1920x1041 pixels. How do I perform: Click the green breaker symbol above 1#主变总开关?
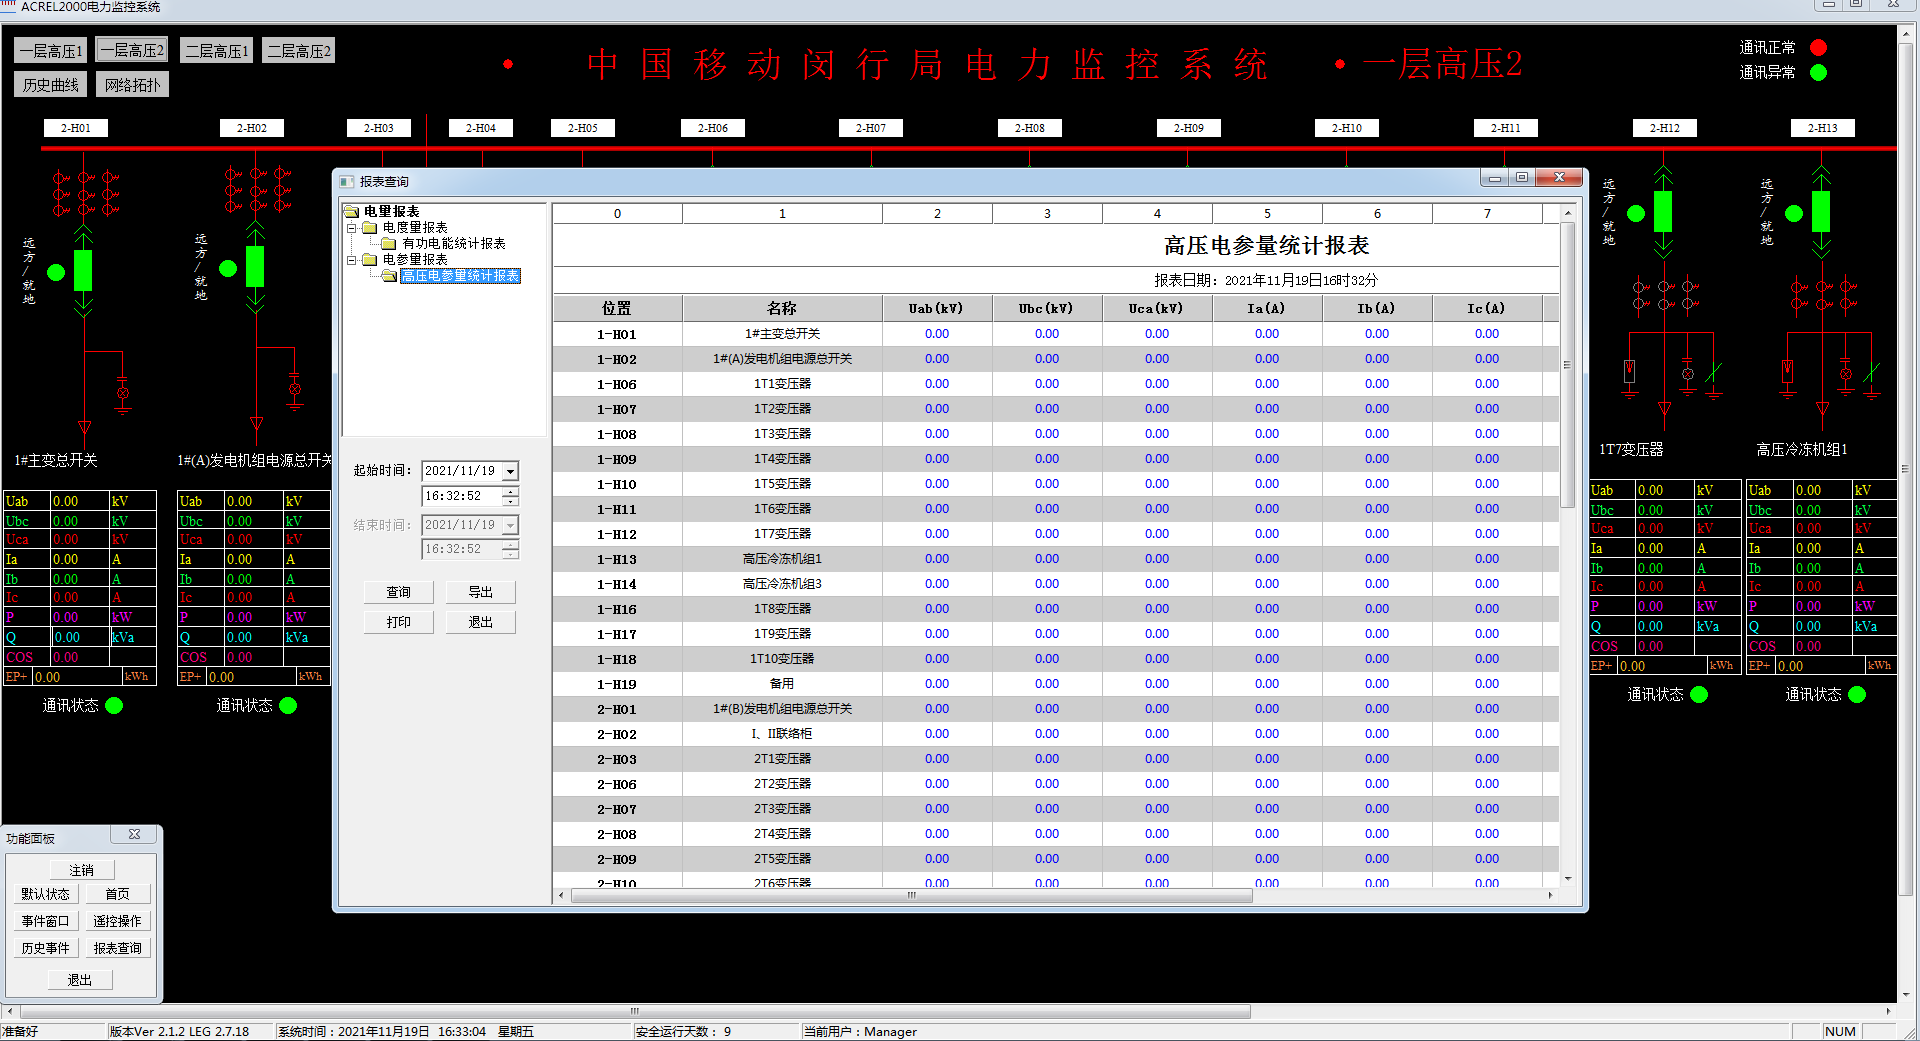[x=83, y=270]
